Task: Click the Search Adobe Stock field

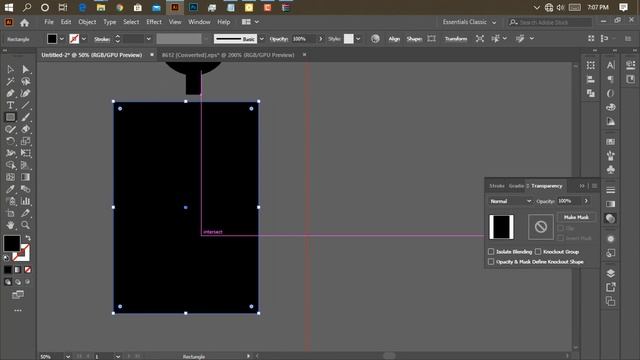Action: [550, 22]
